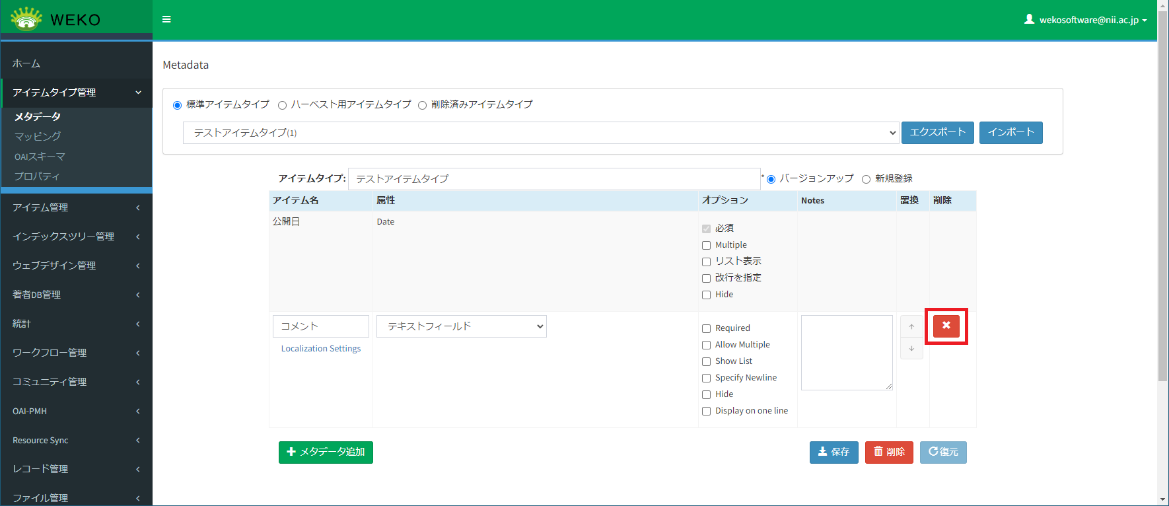Move the comment row up with the arrow
Screen dimensions: 1169x506
(911, 327)
